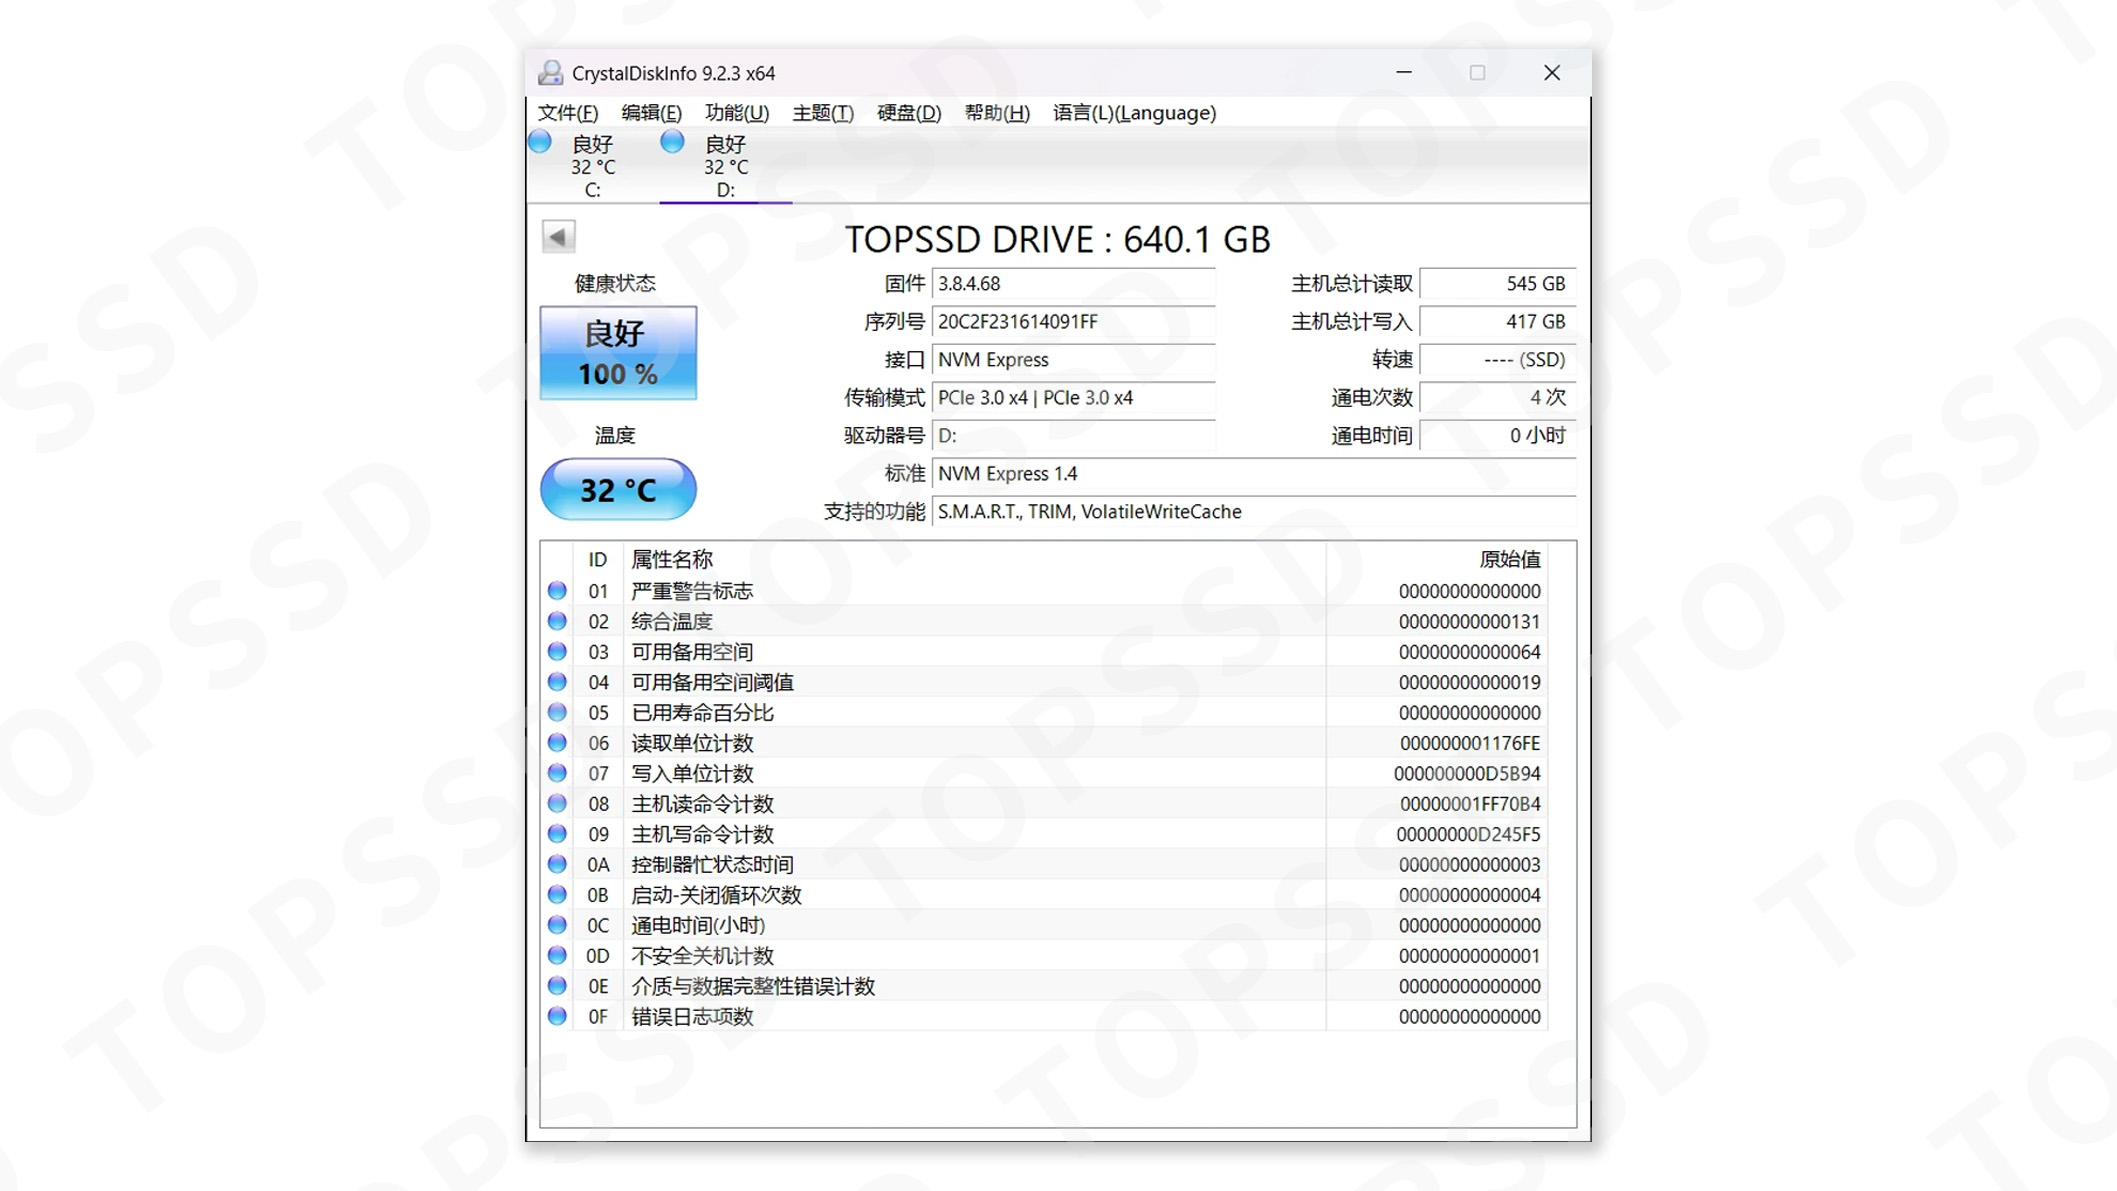Select attribute name 控制器忙状态时间
Viewport: 2117px width, 1191px height.
pos(713,865)
